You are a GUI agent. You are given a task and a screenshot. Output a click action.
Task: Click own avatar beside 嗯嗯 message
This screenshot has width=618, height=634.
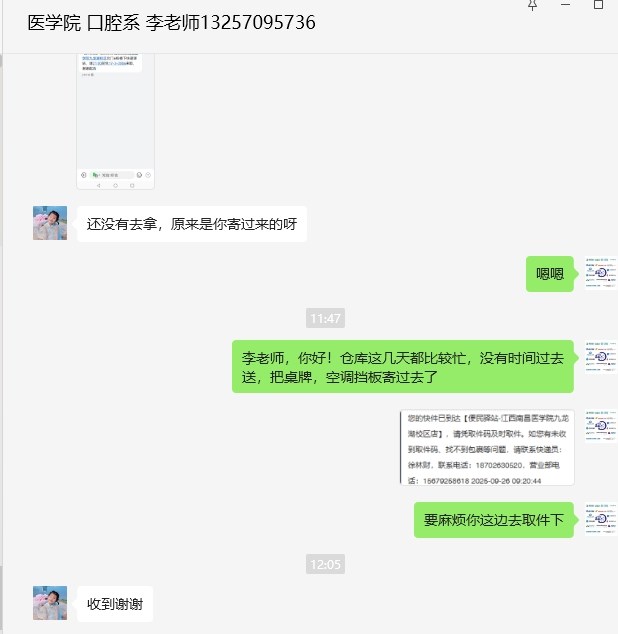point(601,273)
